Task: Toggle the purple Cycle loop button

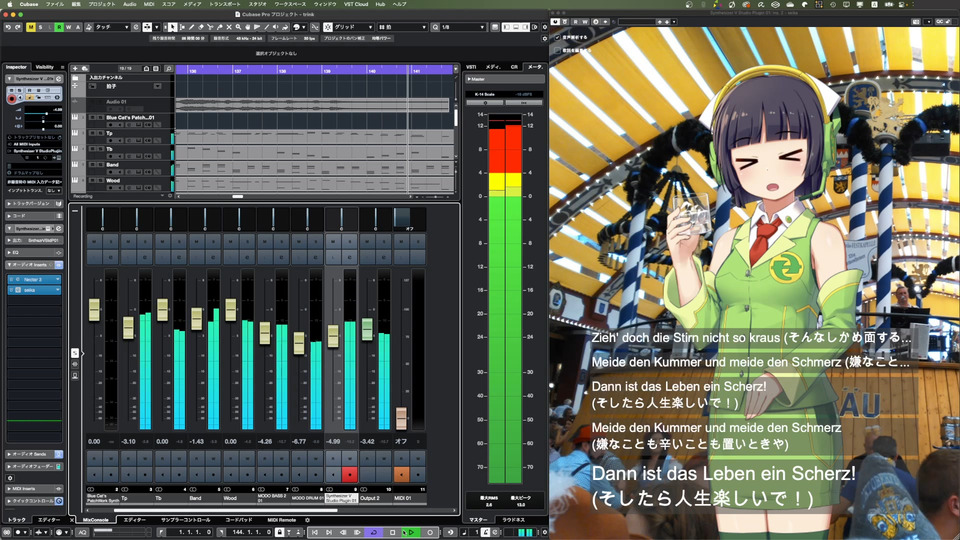Action: [374, 533]
